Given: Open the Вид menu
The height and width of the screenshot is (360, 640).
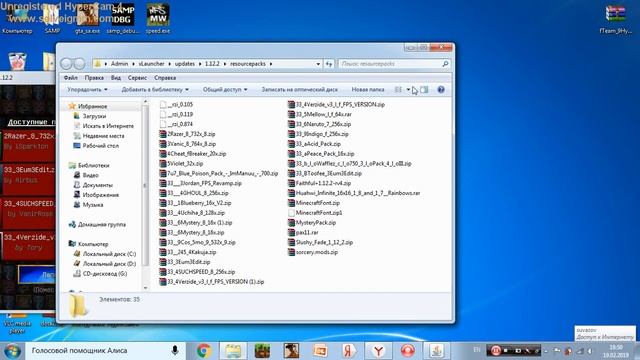Looking at the screenshot, I should (116, 78).
